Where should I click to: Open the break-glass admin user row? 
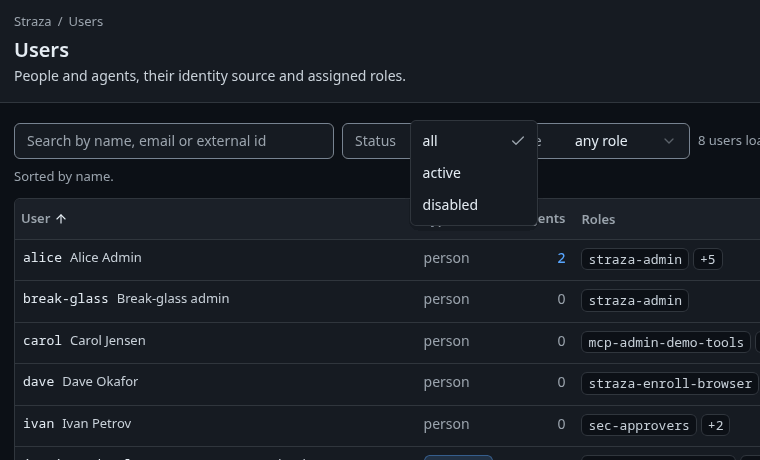point(387,301)
